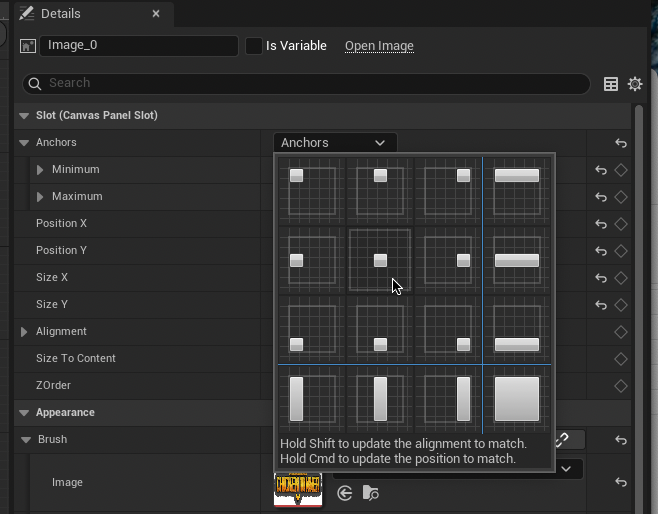Viewport: 658px width, 514px height.
Task: Pick the full-screen stretch anchor preset
Action: 517,399
